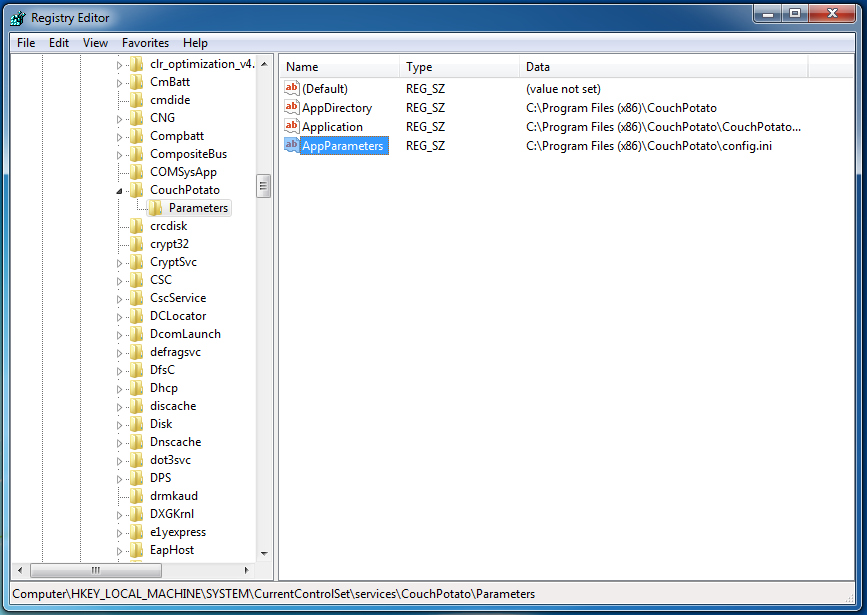Select the AppParameters value name
Image resolution: width=867 pixels, height=615 pixels.
[343, 145]
